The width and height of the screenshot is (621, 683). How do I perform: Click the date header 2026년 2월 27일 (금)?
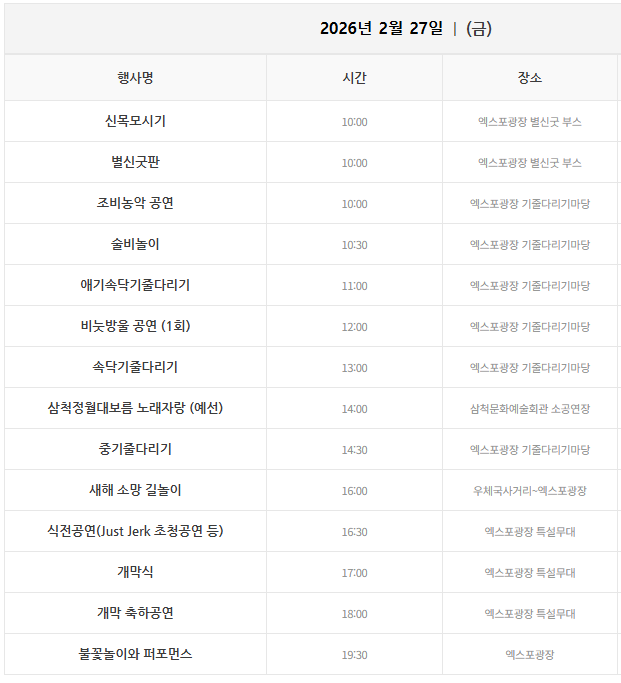tap(405, 28)
